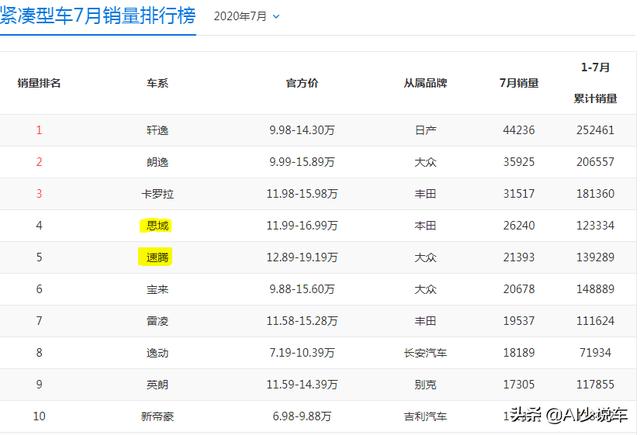Click the 从属品牌 column header
This screenshot has width=640, height=435.
tap(425, 83)
